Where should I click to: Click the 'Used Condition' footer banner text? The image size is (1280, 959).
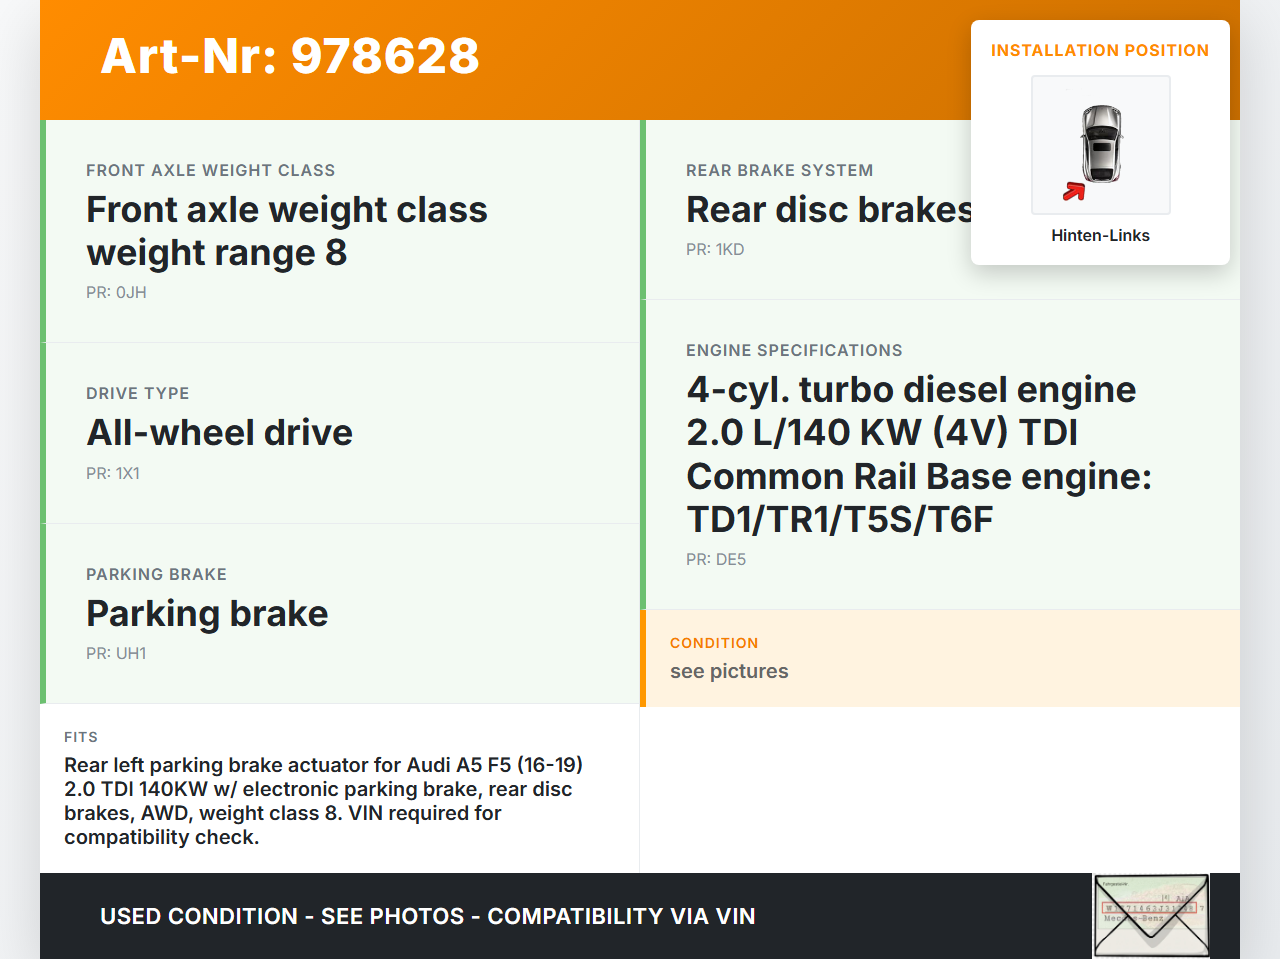pyautogui.click(x=427, y=916)
